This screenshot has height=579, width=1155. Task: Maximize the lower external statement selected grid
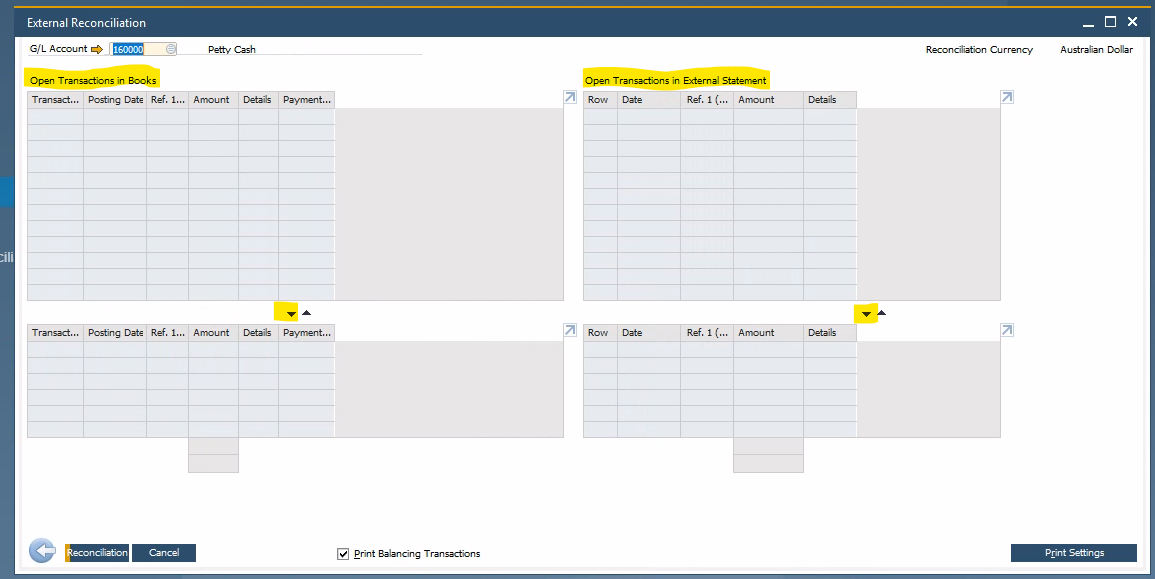pyautogui.click(x=1007, y=330)
